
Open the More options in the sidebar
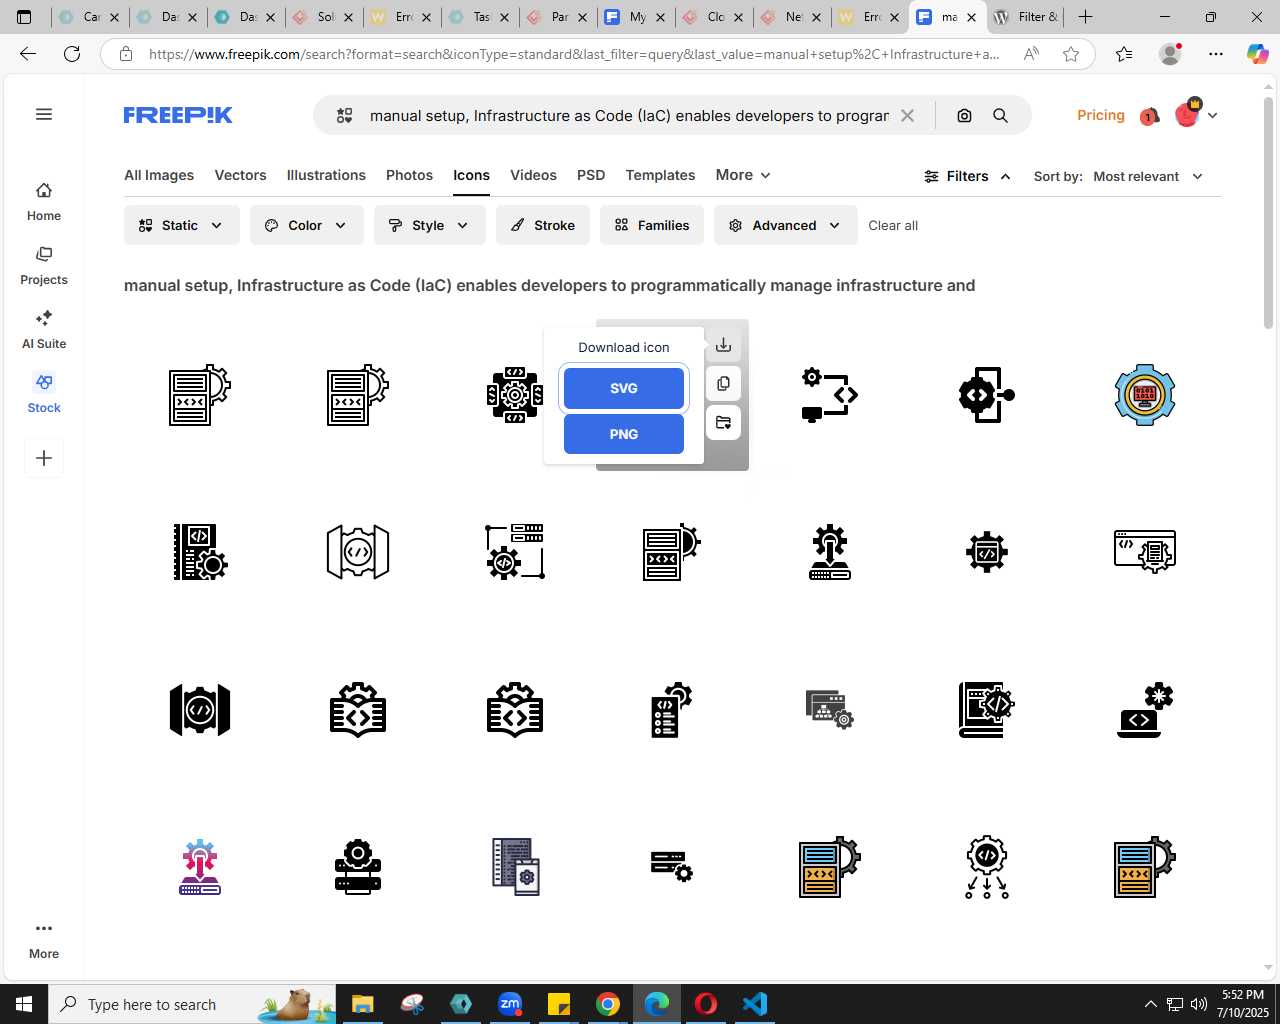44,940
